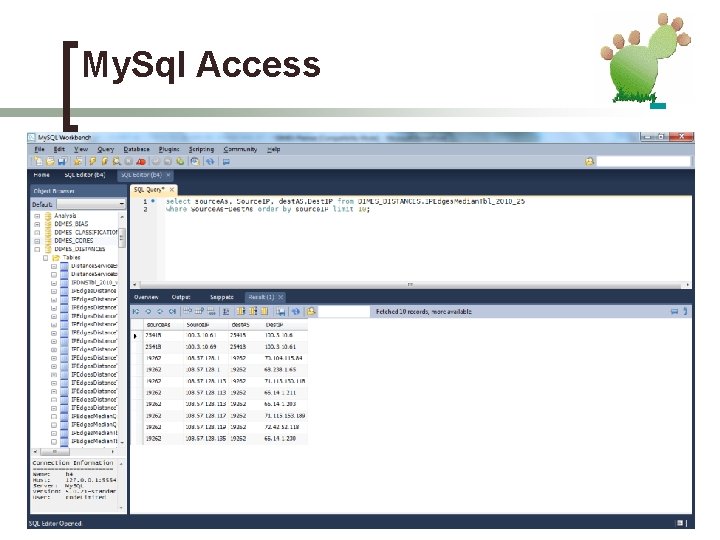Switch to the Overview tab
Viewport: 720px width, 540px height.
146,297
